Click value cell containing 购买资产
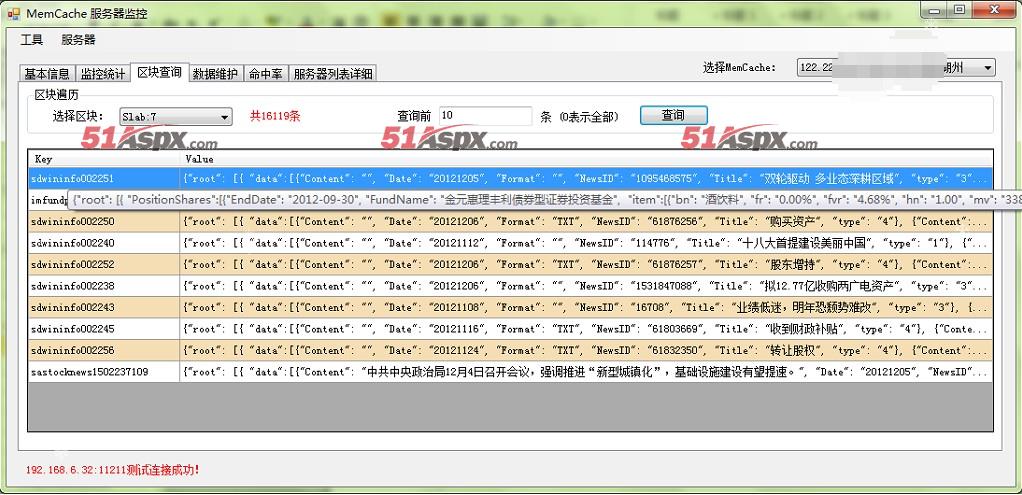Viewport: 1022px width, 495px height. coord(586,222)
